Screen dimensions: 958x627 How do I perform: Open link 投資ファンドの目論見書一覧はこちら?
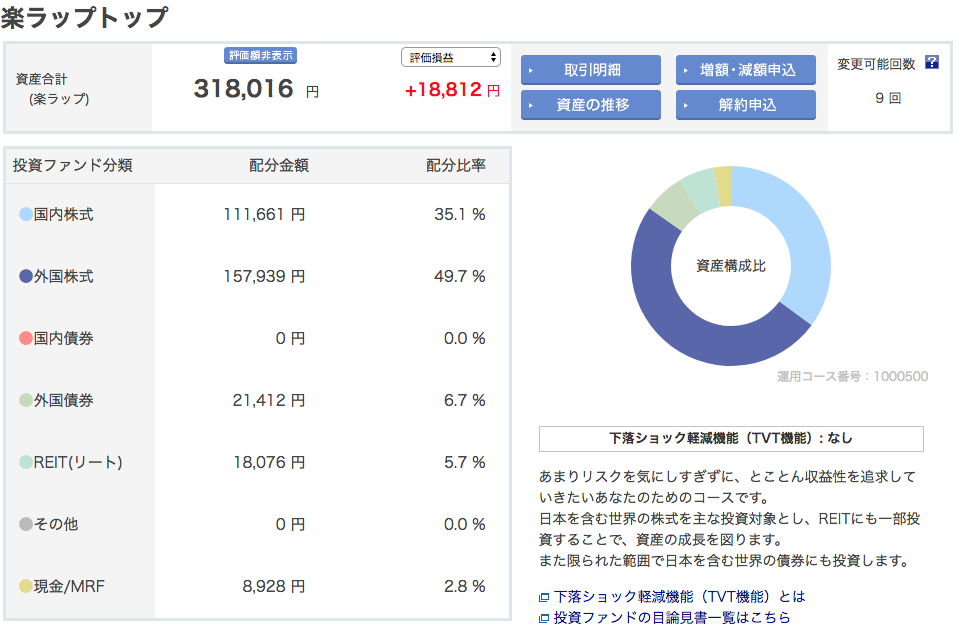672,618
